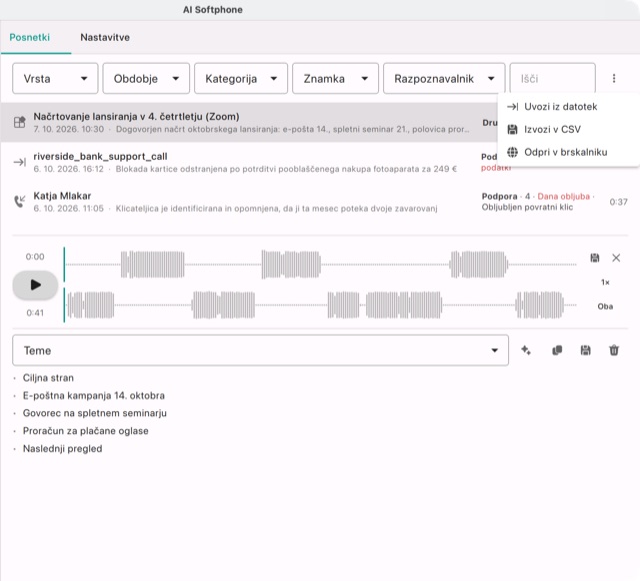Expand the Razpoznavalnik dropdown
This screenshot has height=581, width=640.
pyautogui.click(x=444, y=78)
